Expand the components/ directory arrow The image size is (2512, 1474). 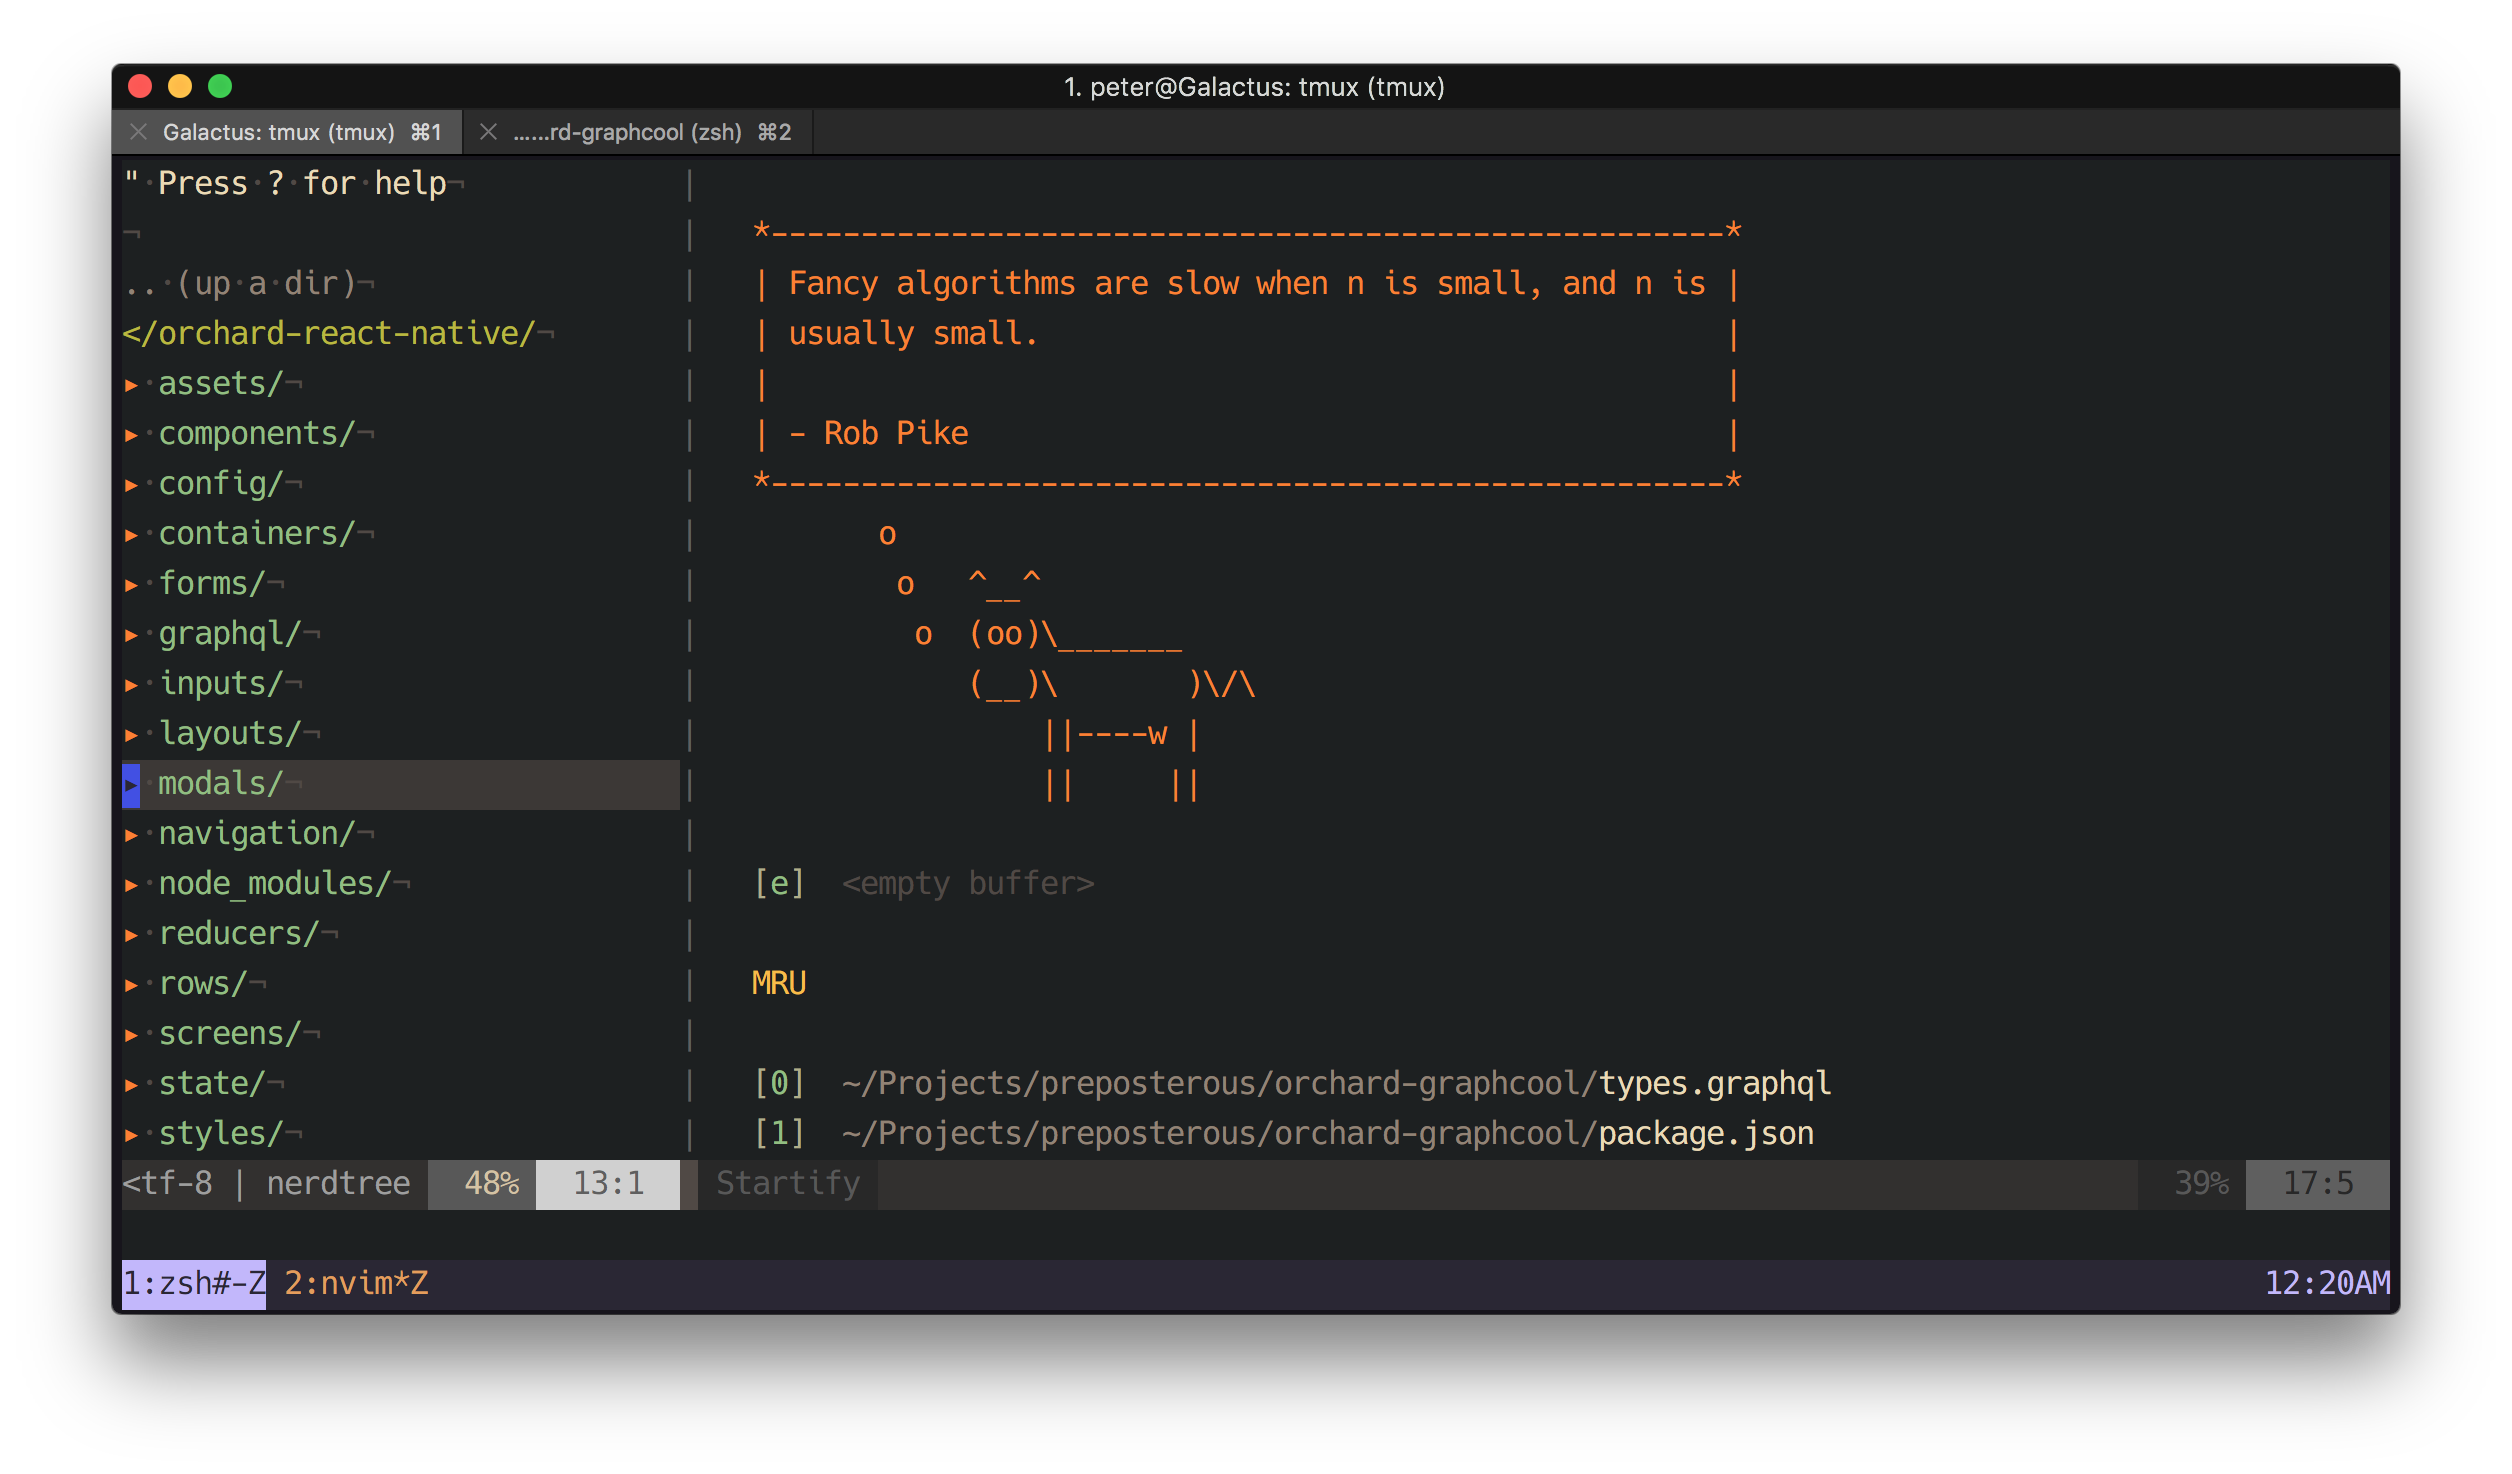pyautogui.click(x=131, y=435)
